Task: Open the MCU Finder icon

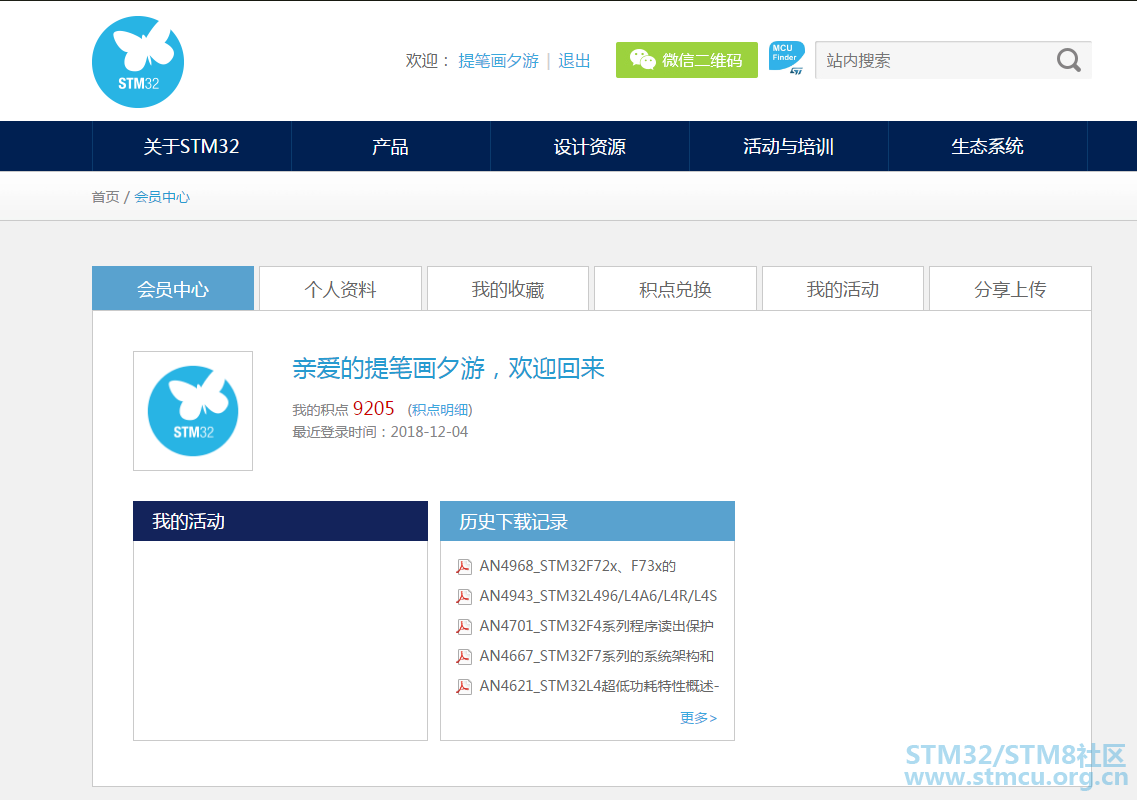Action: tap(787, 58)
